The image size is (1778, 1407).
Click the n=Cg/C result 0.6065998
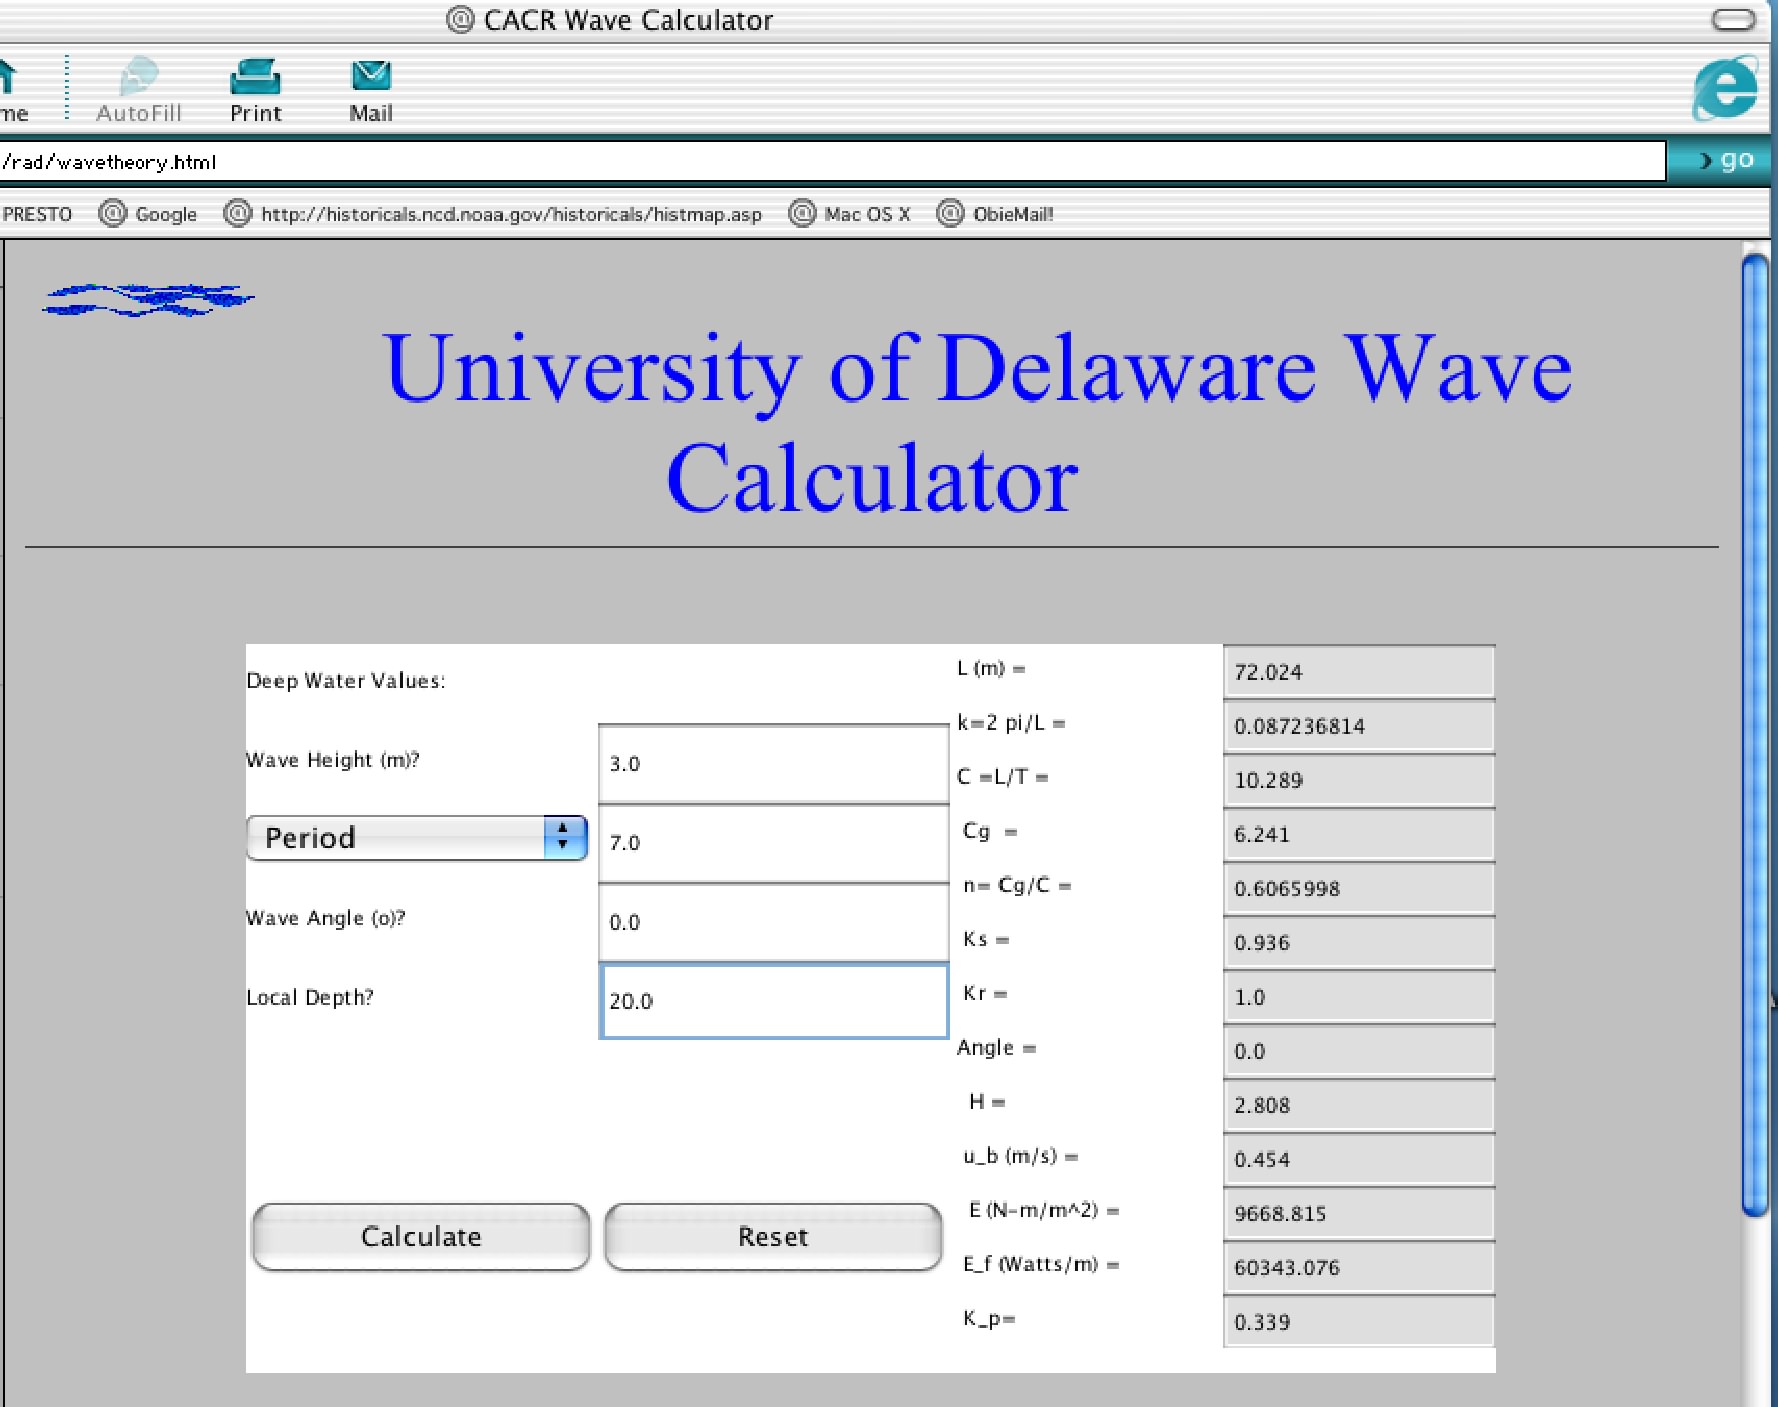click(x=1359, y=888)
